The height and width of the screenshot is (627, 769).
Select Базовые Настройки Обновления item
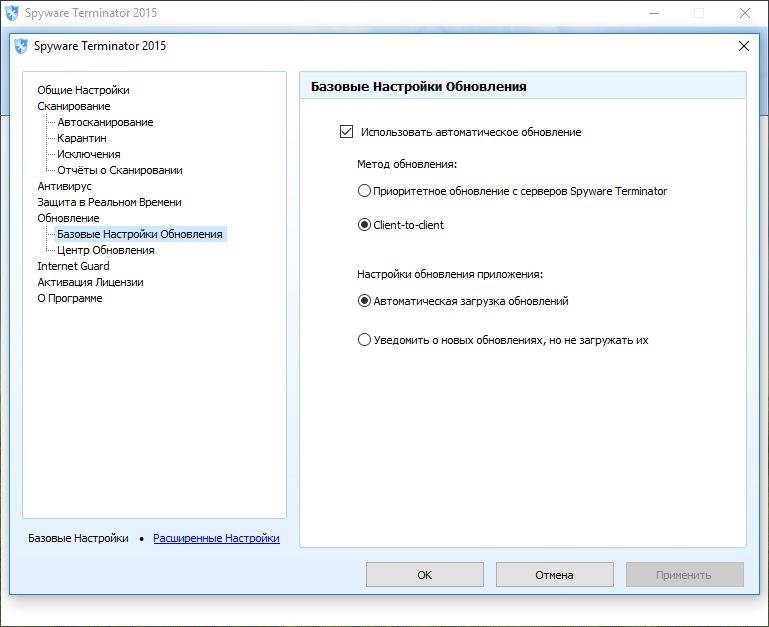pos(140,235)
